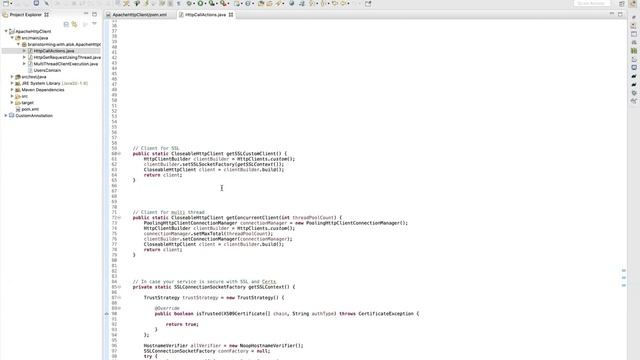
Task: Expand the target folder
Action: (12, 103)
